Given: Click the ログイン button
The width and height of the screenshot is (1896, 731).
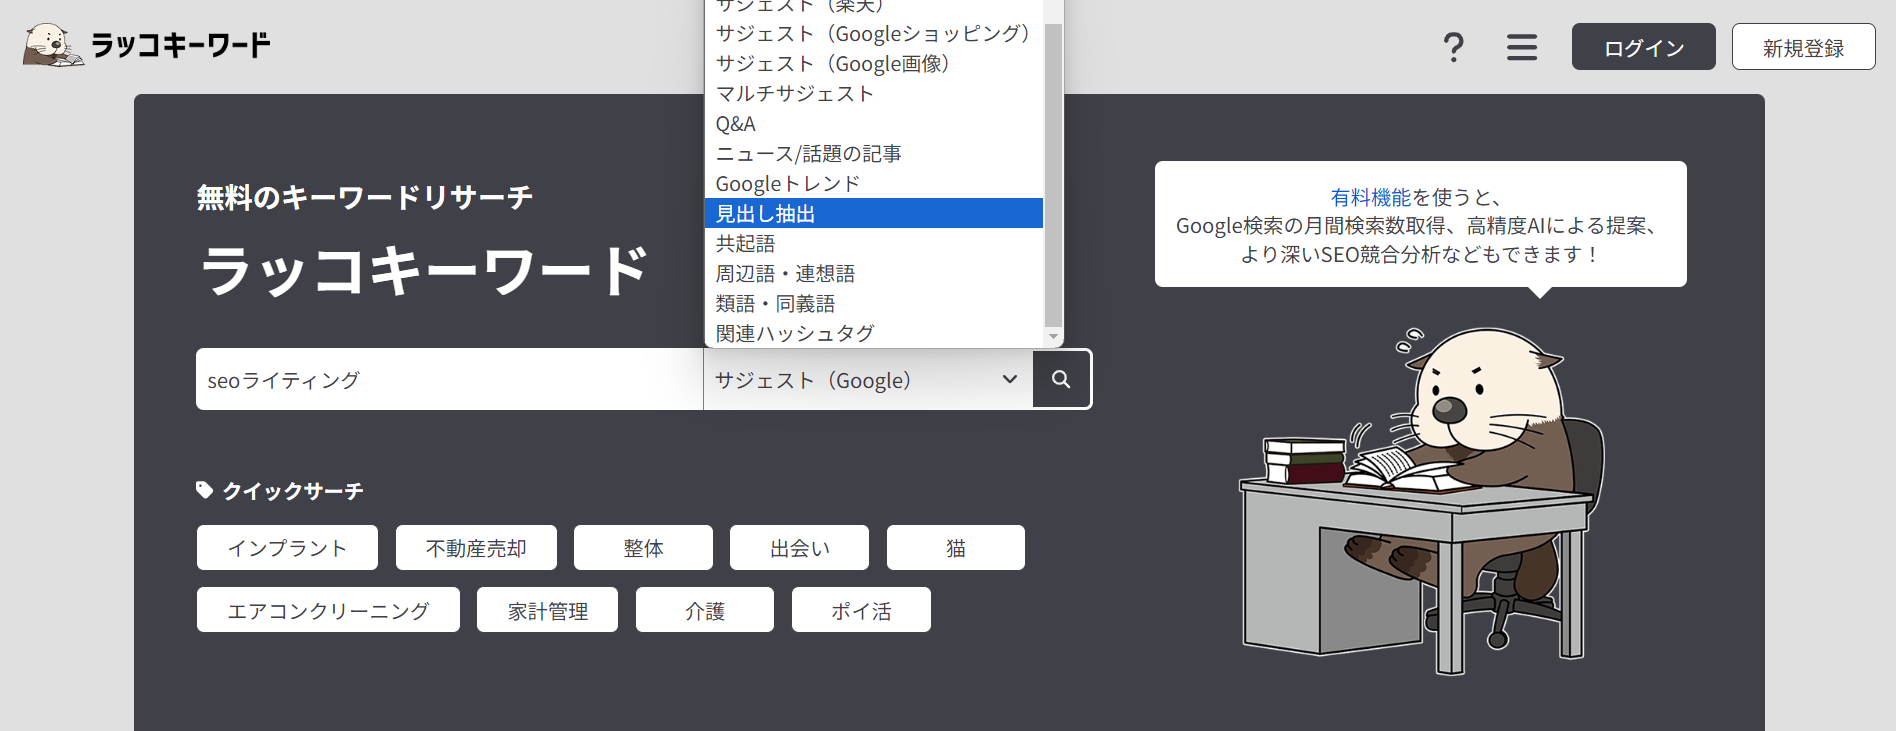Looking at the screenshot, I should click(1644, 47).
